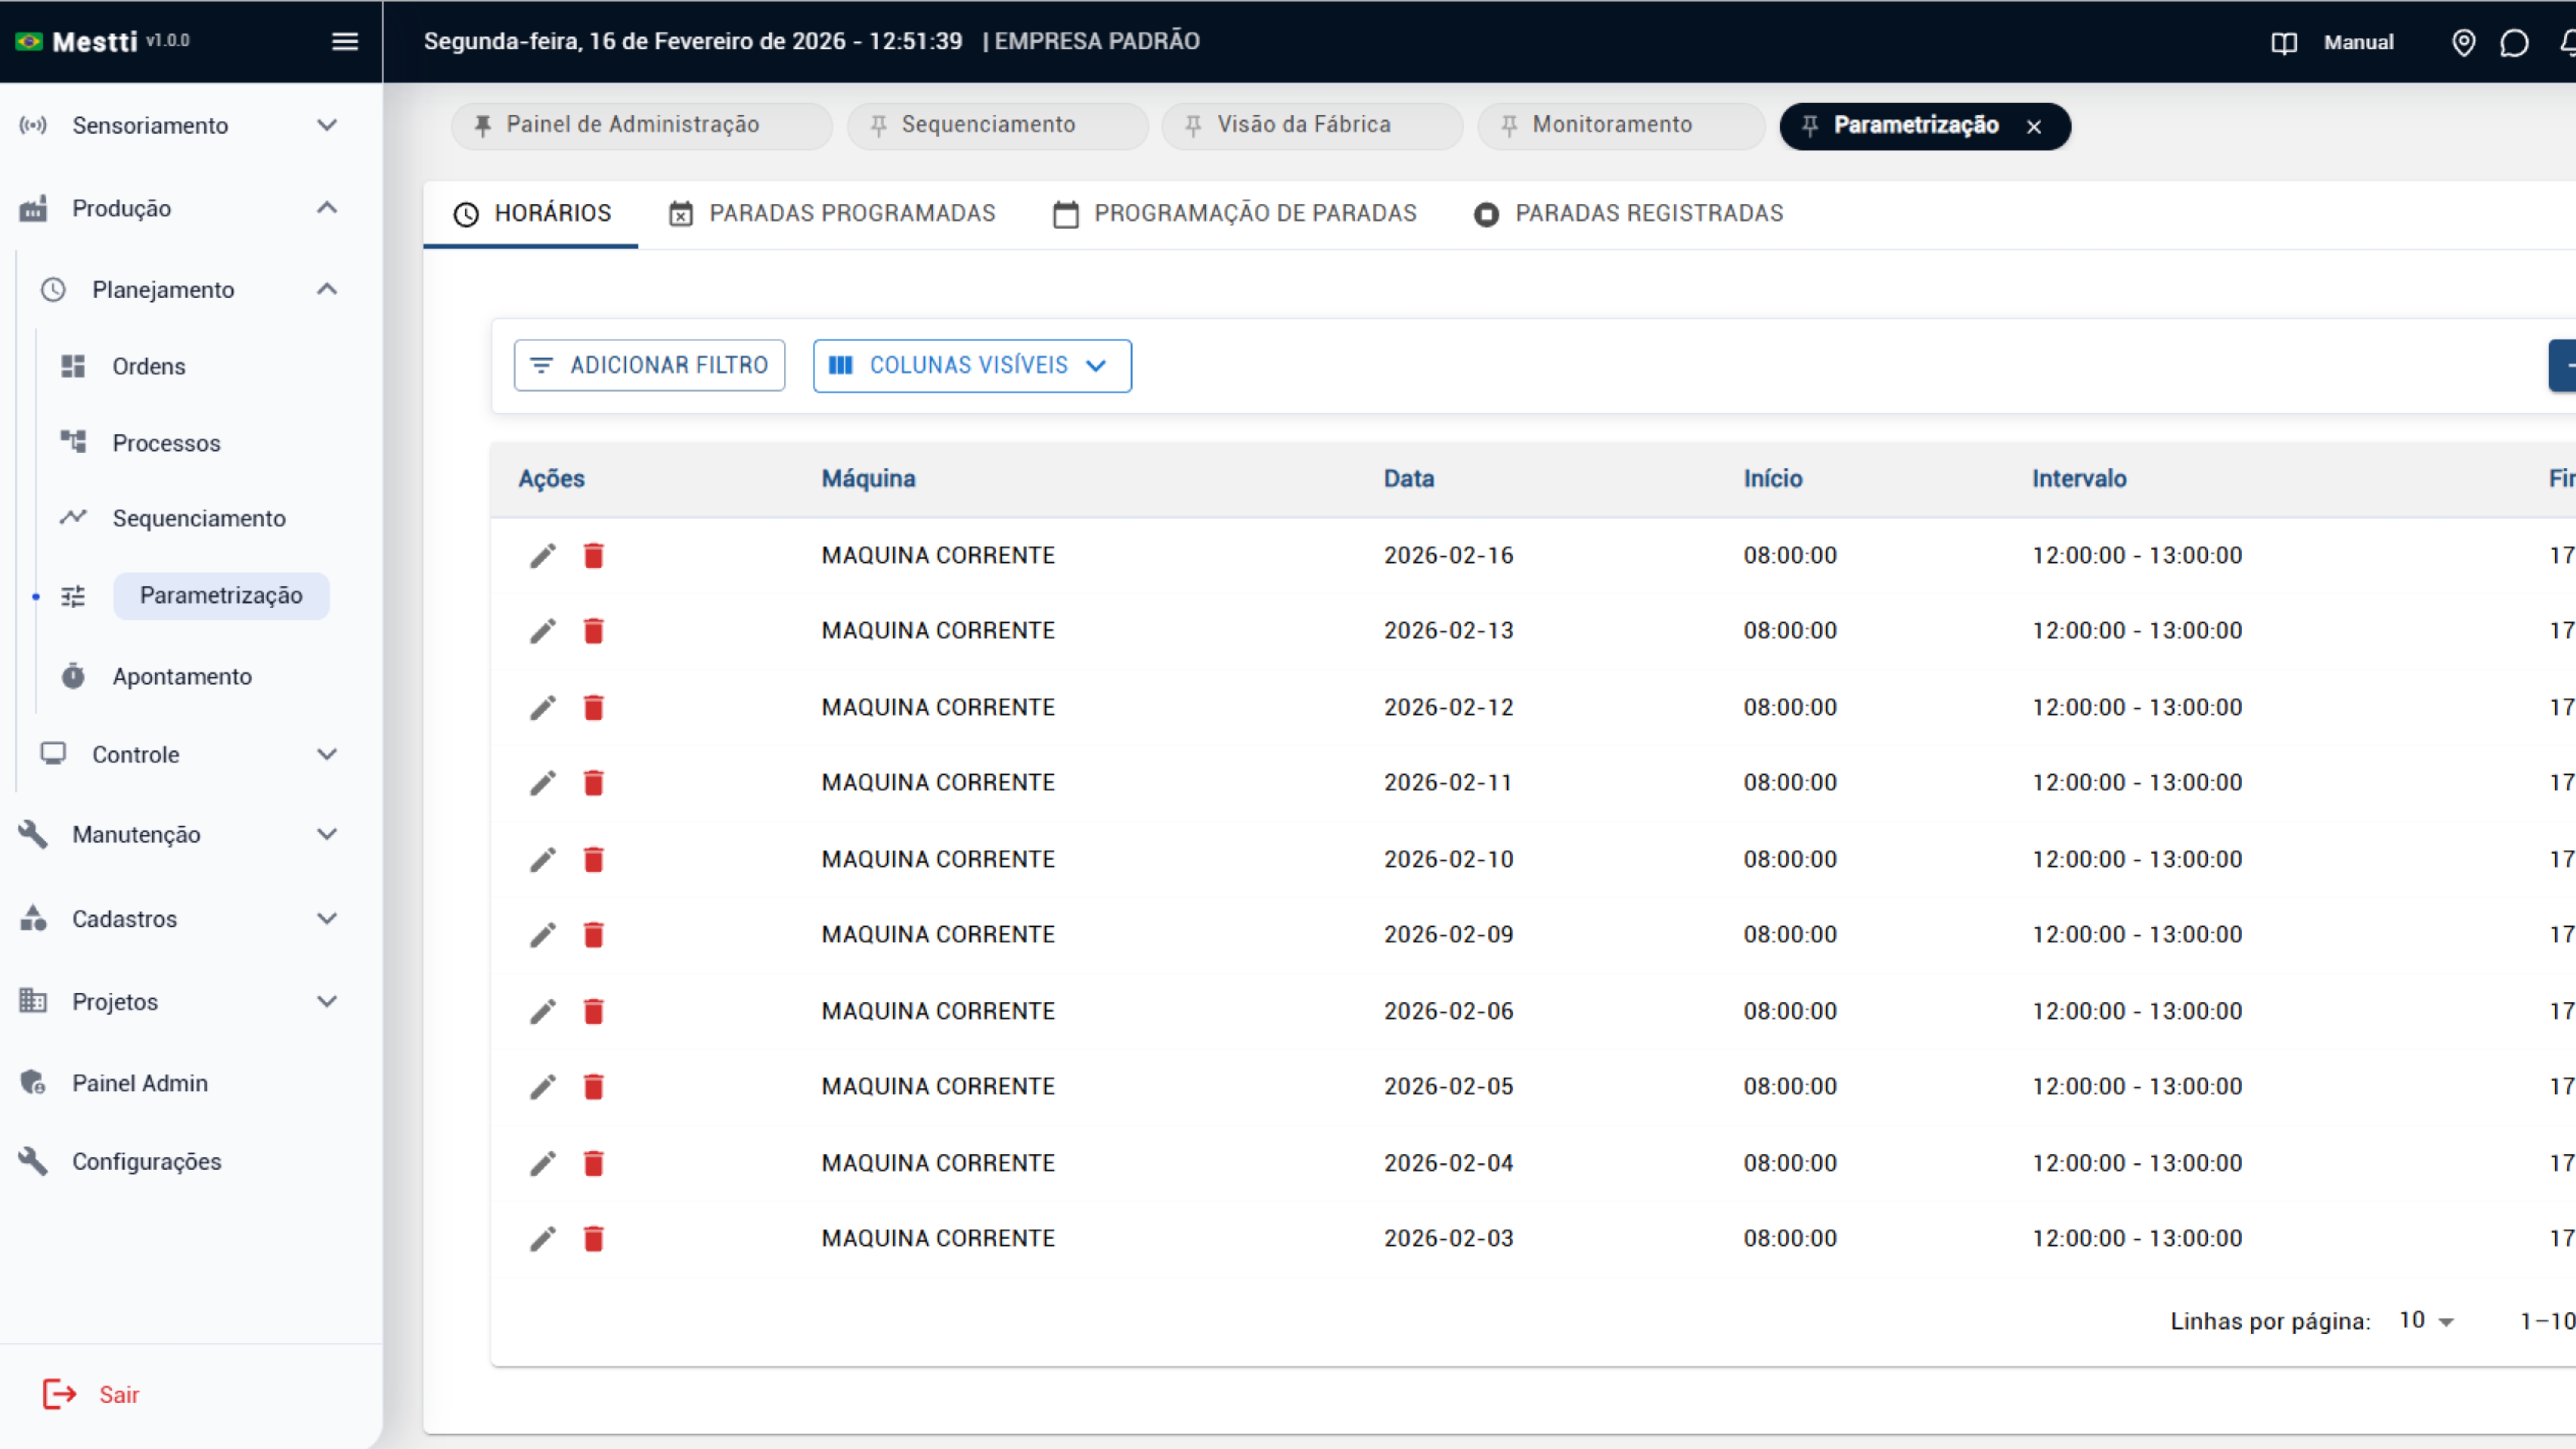Switch to Visão da Fábrica tab
Image resolution: width=2576 pixels, height=1449 pixels.
pos(1312,126)
